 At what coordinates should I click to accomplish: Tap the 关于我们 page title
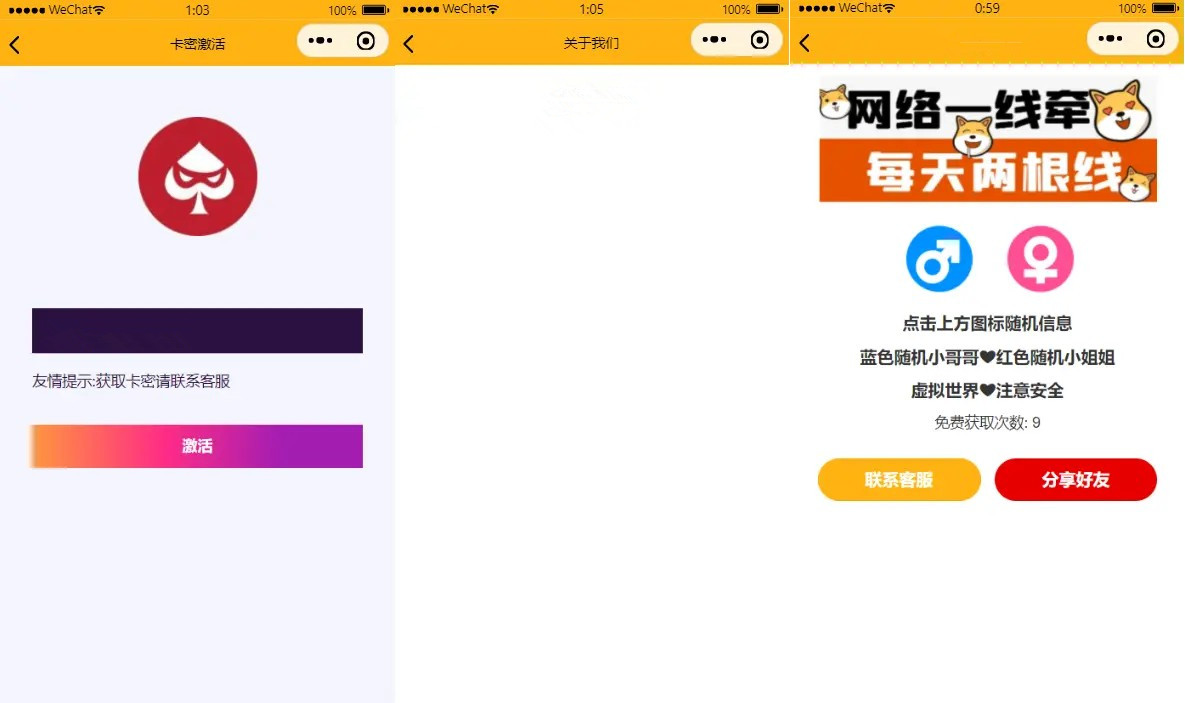point(592,43)
